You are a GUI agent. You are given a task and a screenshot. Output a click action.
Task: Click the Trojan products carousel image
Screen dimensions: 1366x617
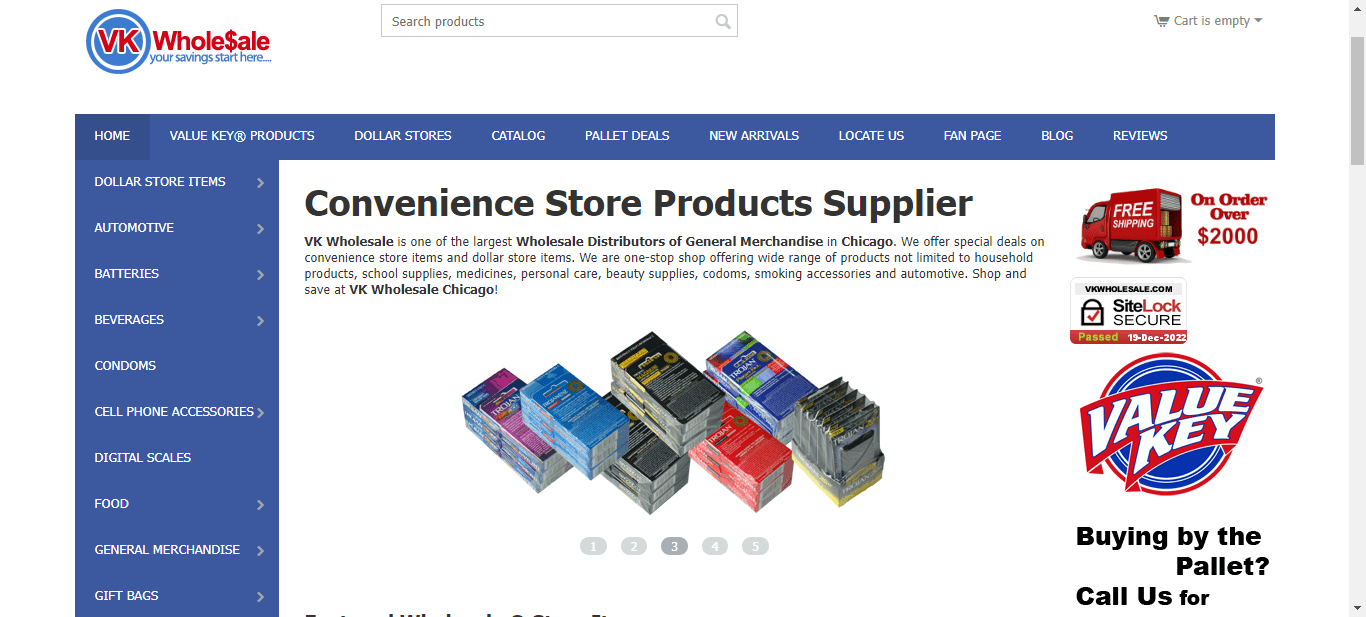674,423
